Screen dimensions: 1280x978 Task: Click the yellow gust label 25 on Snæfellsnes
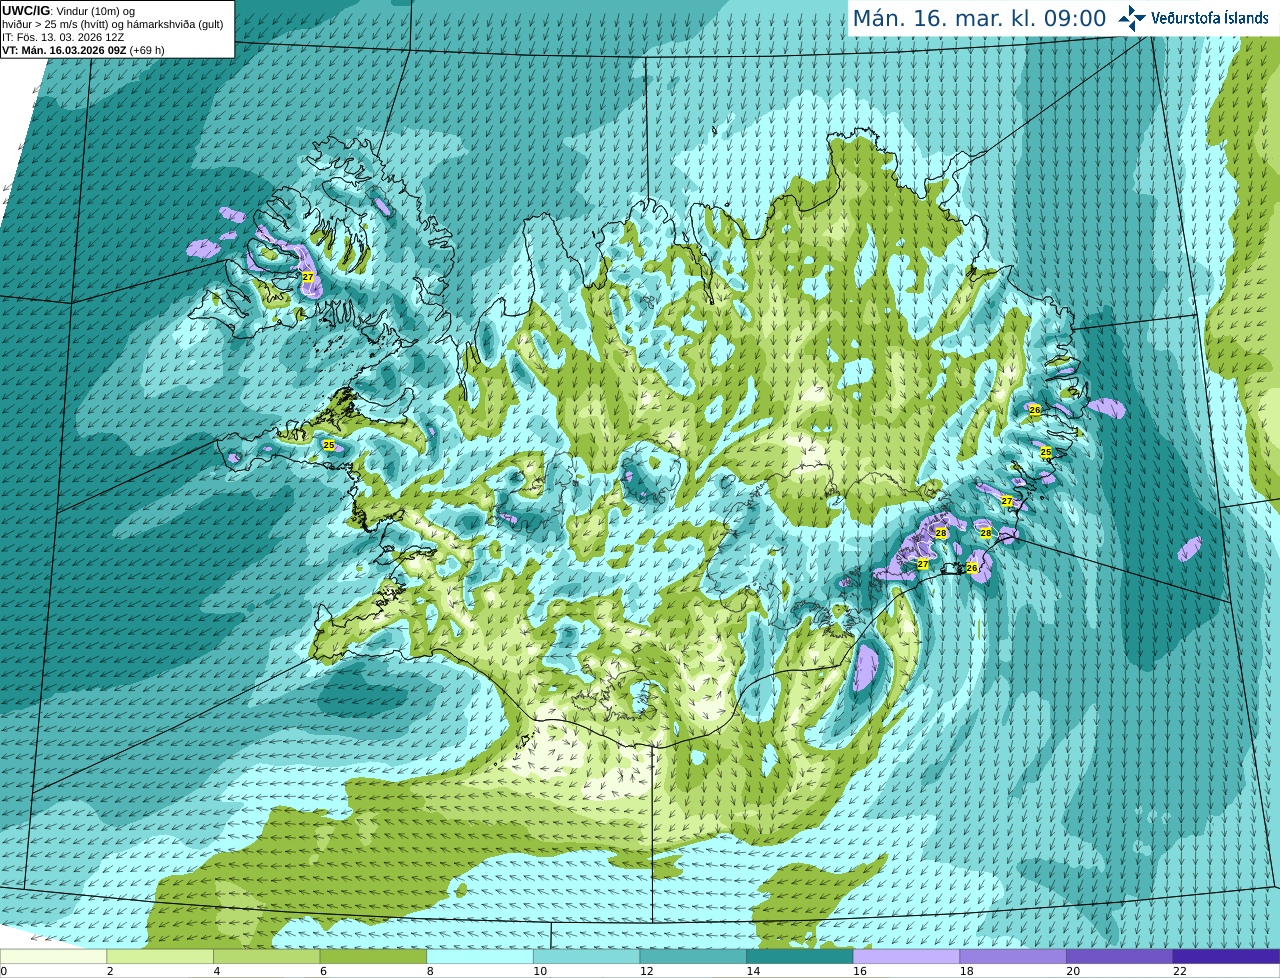pyautogui.click(x=328, y=445)
